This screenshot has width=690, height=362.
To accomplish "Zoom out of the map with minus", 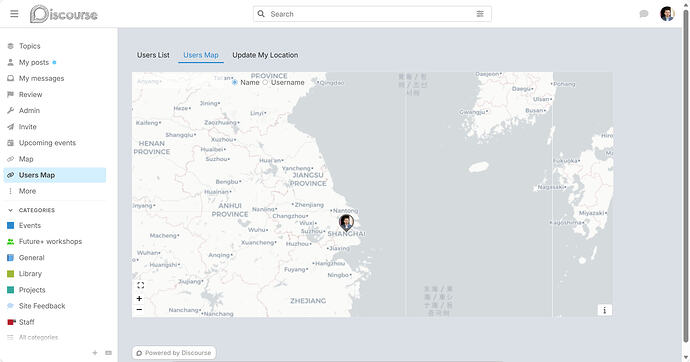I will pyautogui.click(x=139, y=310).
